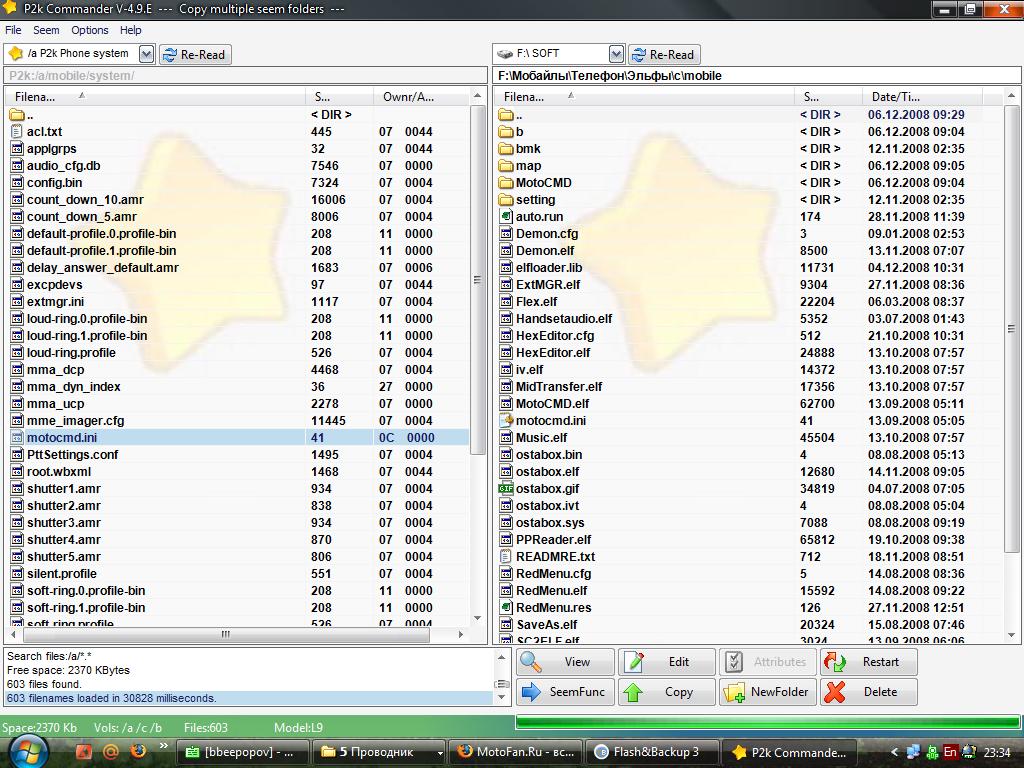Screen dimensions: 1024x768
Task: Expand the /a P2k Phone system dropdown
Action: click(146, 54)
